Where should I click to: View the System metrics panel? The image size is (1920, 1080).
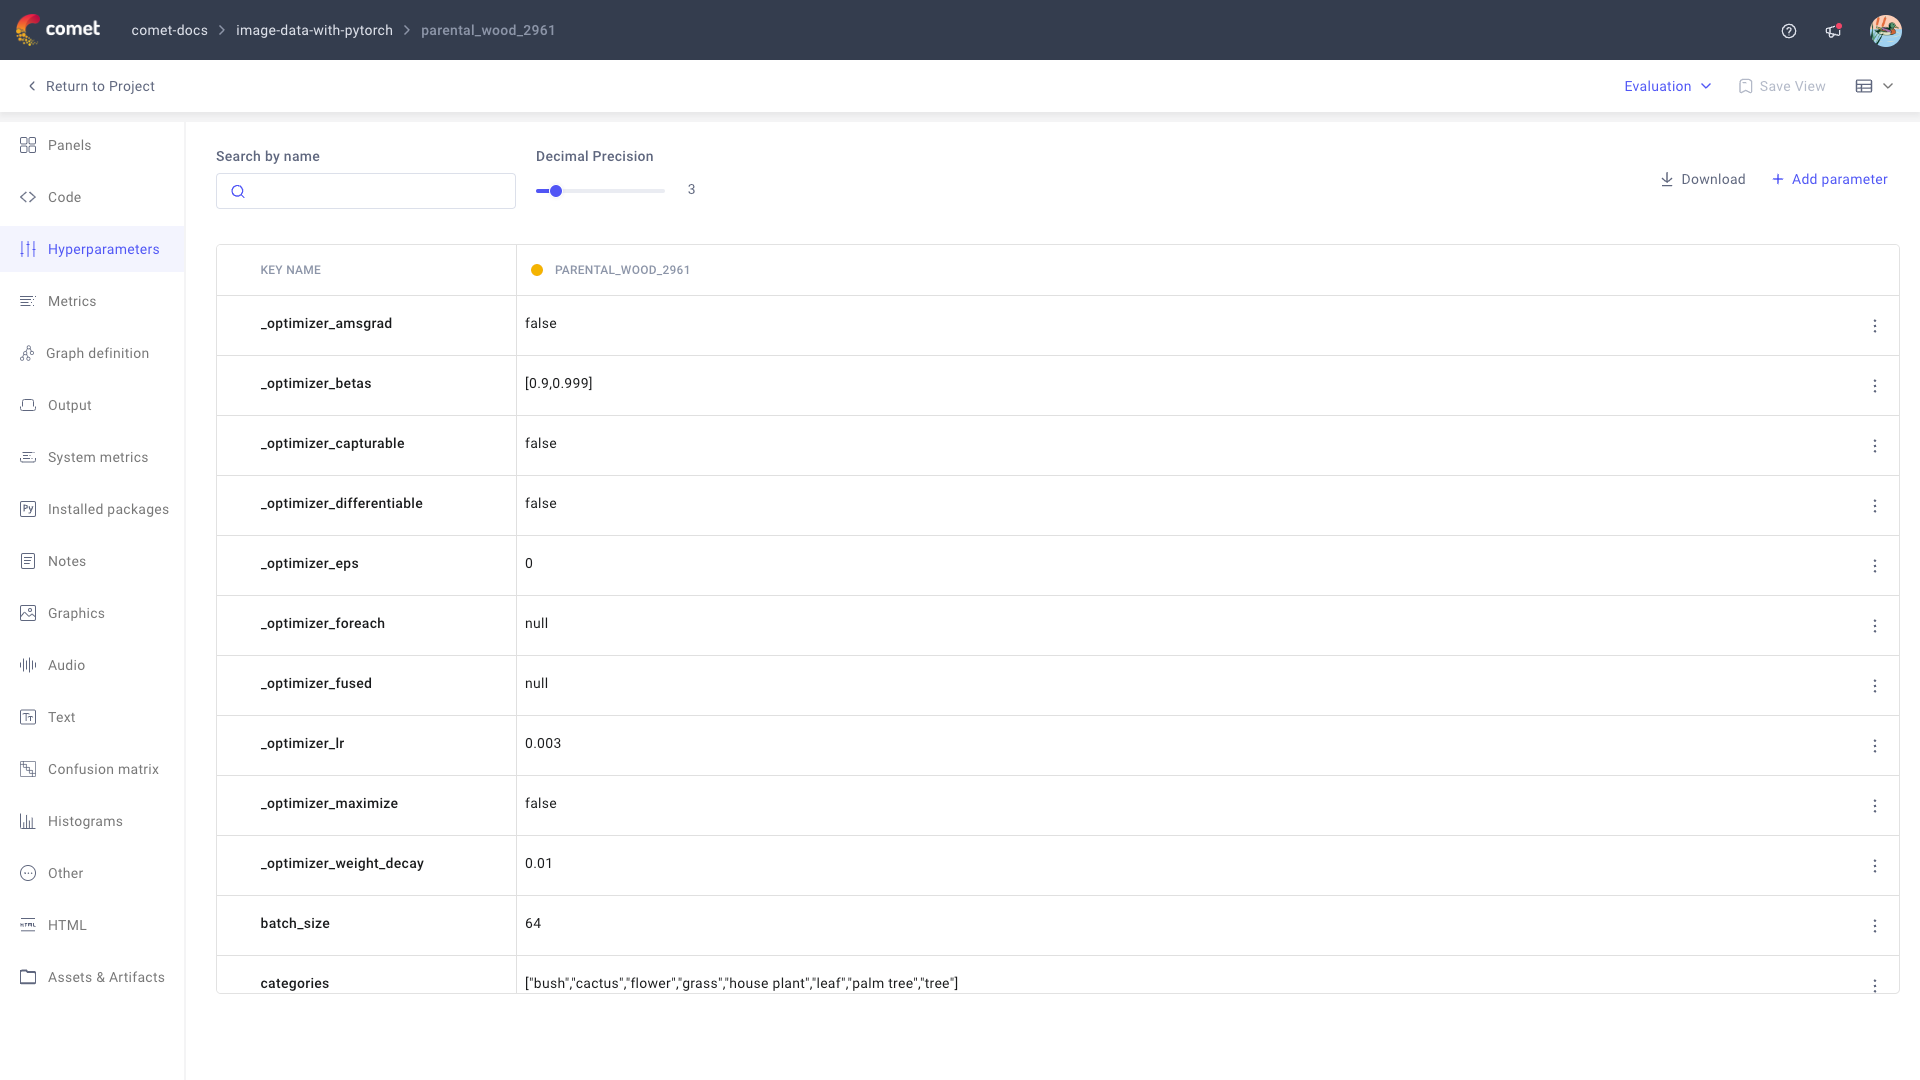point(96,457)
